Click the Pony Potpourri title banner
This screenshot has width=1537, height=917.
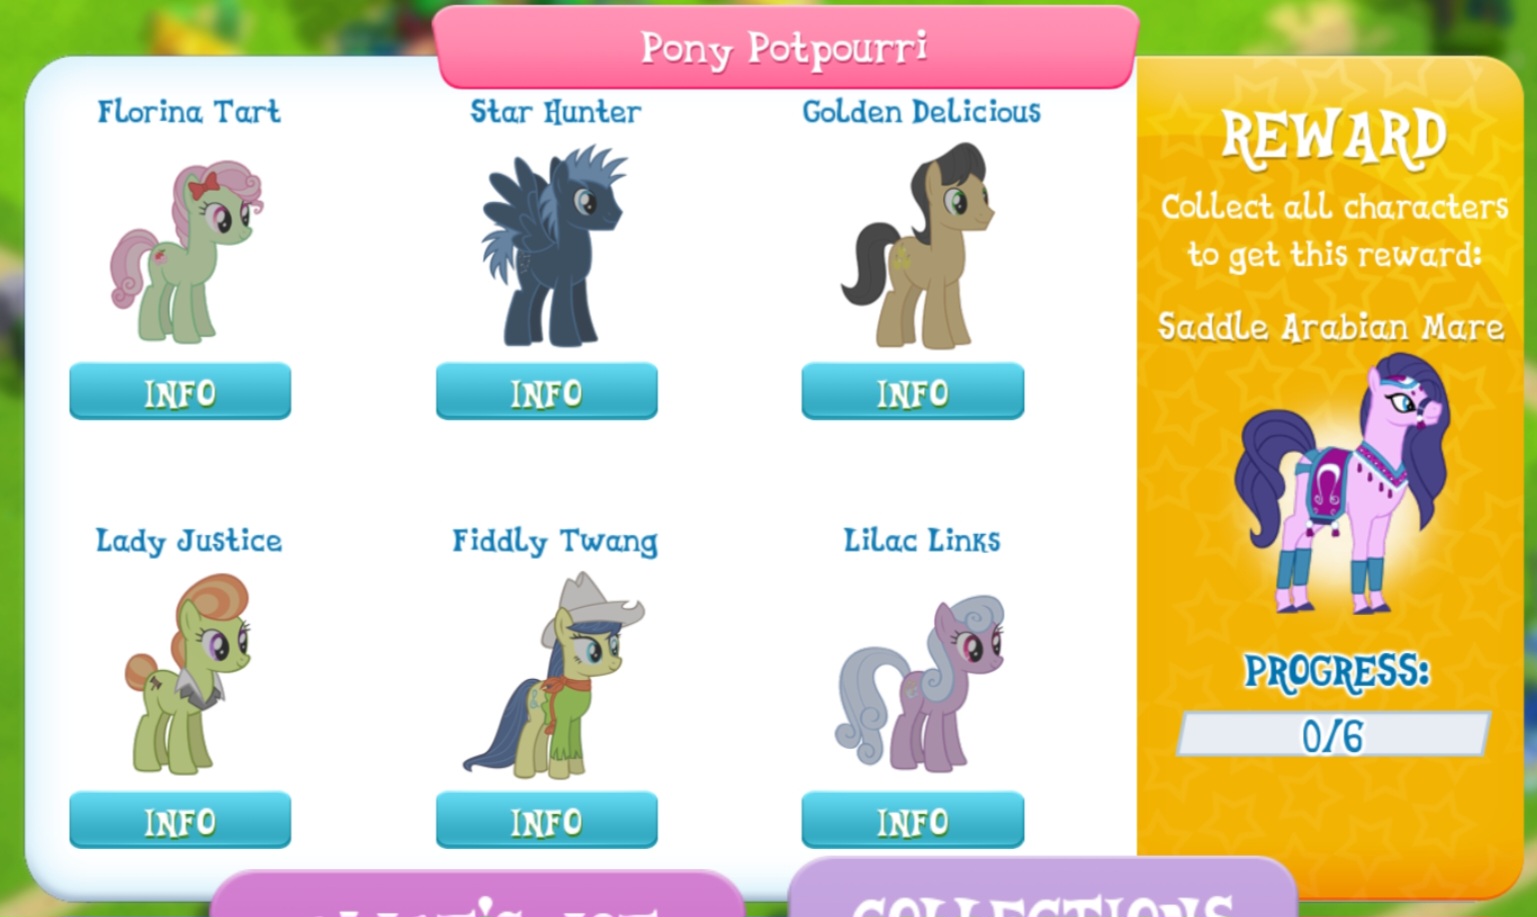coord(785,47)
